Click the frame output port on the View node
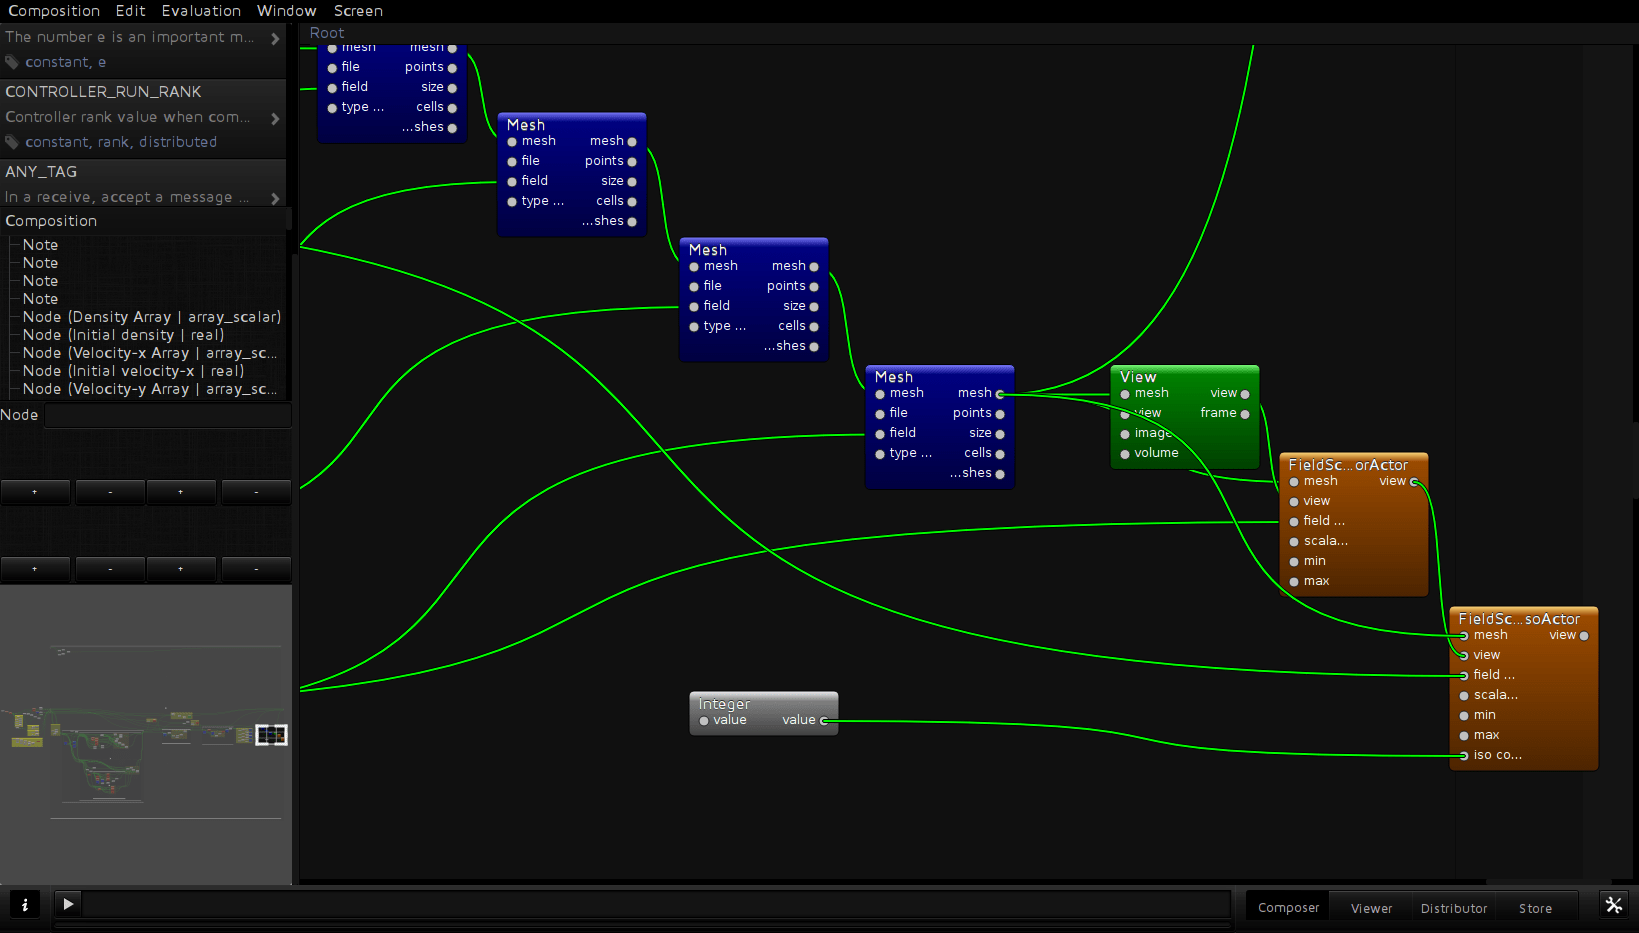This screenshot has height=933, width=1639. (x=1245, y=413)
